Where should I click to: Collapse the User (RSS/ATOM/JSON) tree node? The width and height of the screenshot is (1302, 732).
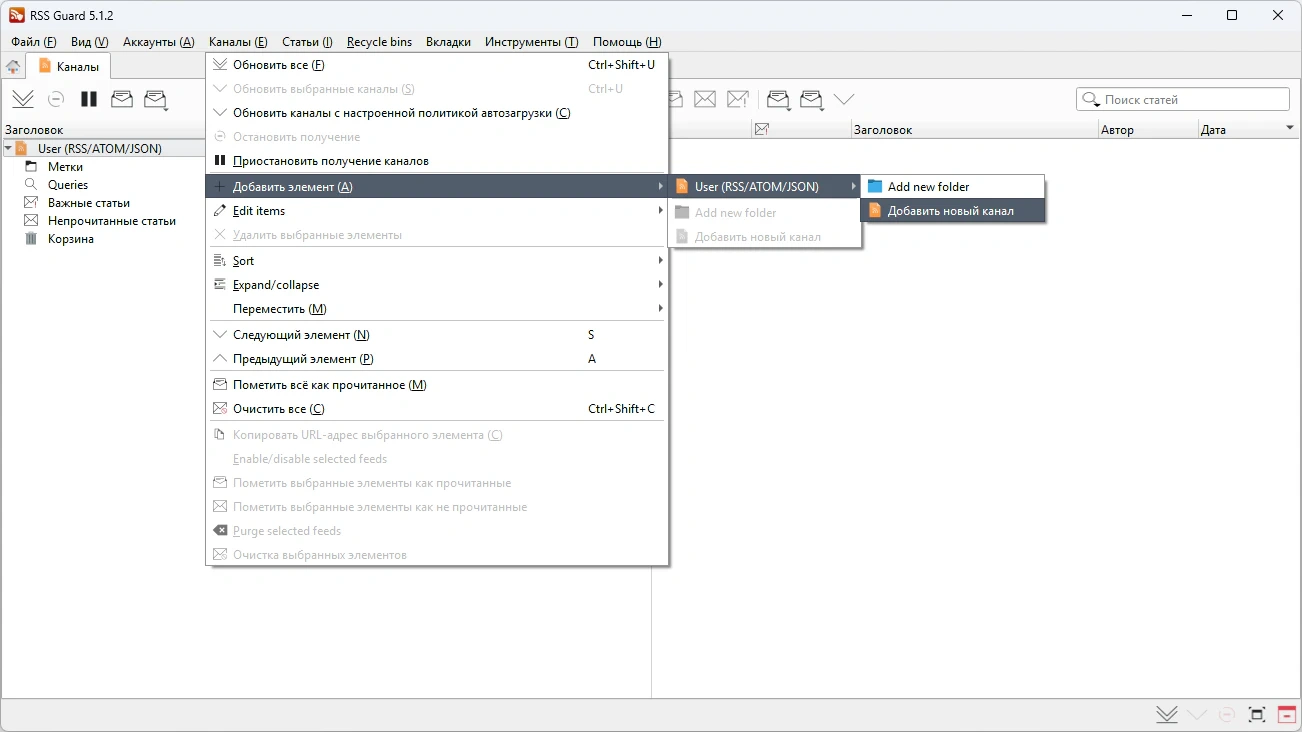click(x=8, y=148)
